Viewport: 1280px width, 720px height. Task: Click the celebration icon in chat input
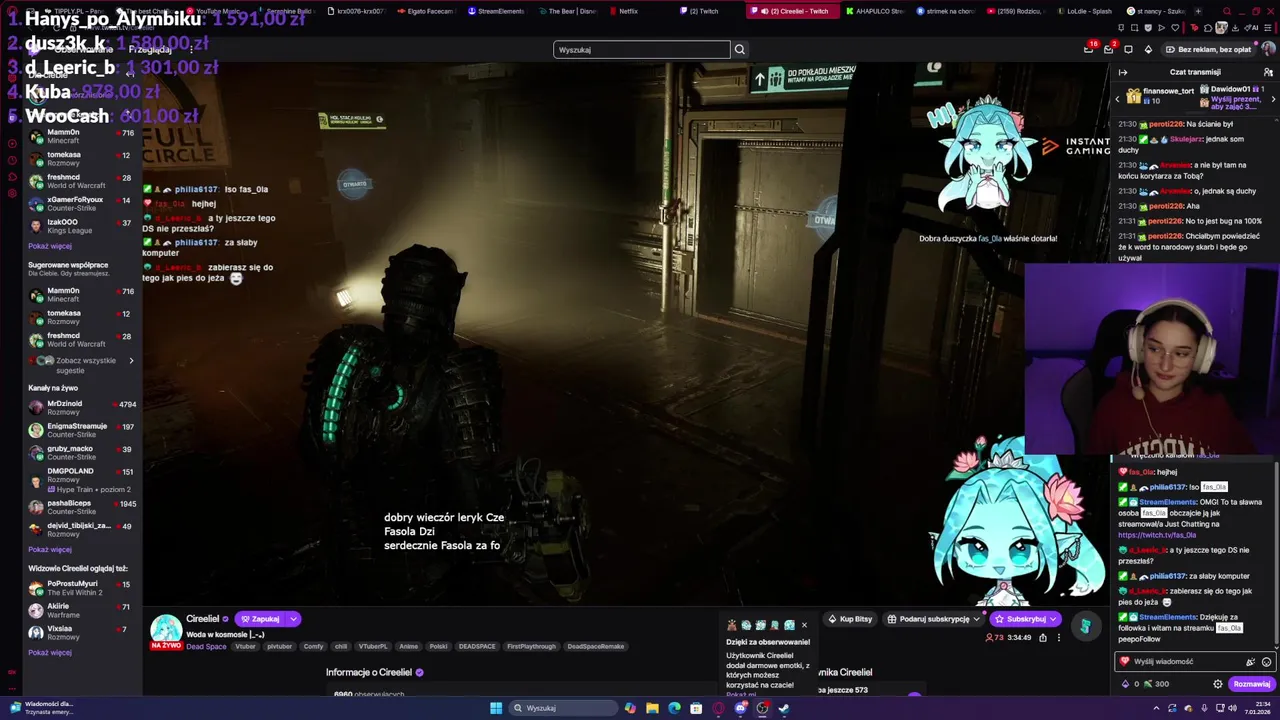click(1250, 662)
